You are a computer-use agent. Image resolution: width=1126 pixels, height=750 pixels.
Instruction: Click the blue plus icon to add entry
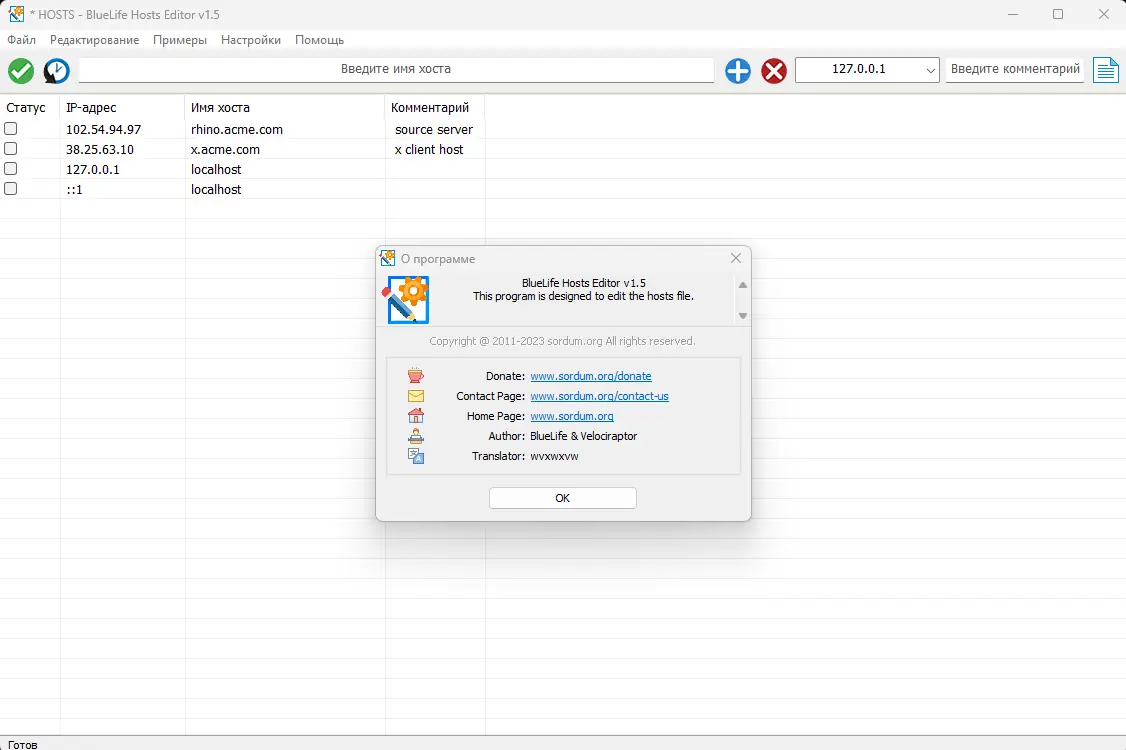click(x=737, y=71)
